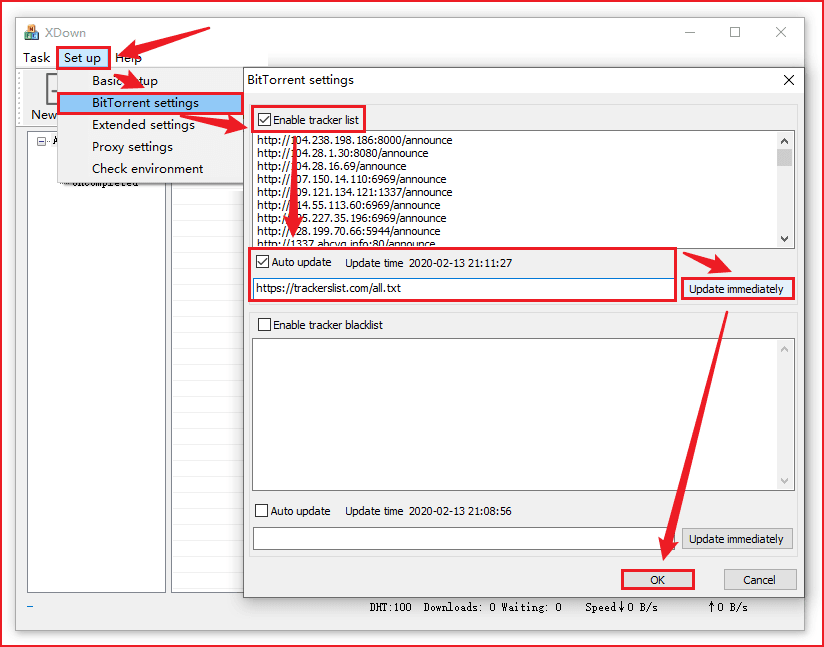Maximize the XDown window
The image size is (824, 647).
735,32
